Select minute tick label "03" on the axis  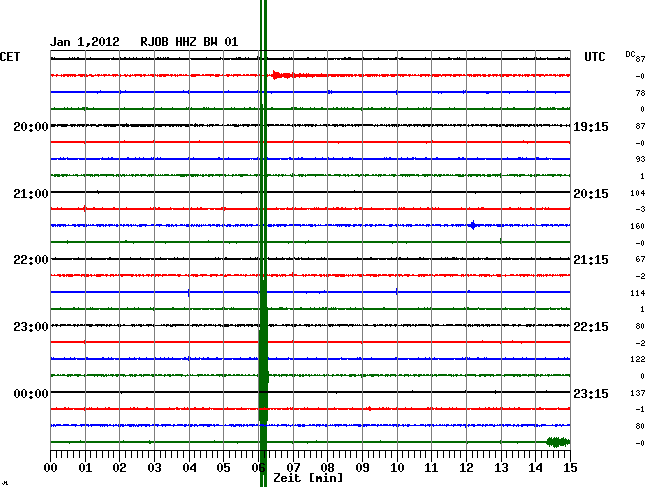pos(154,468)
